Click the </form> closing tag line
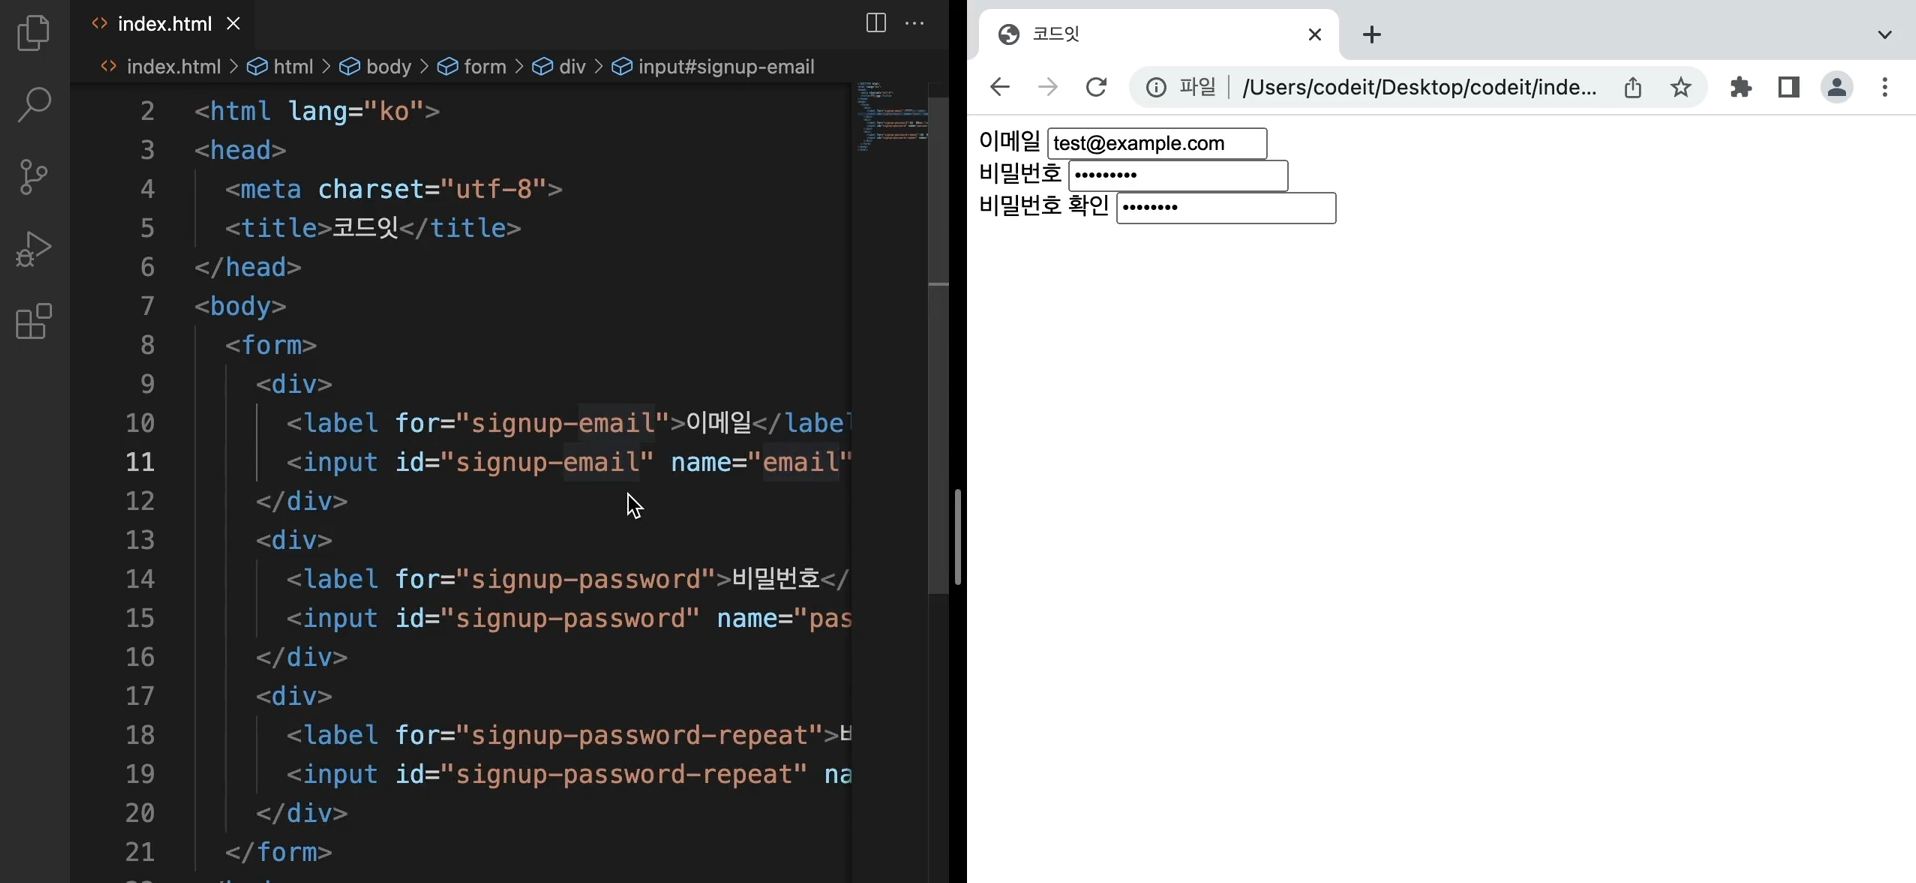Viewport: 1916px width, 883px height. (279, 852)
